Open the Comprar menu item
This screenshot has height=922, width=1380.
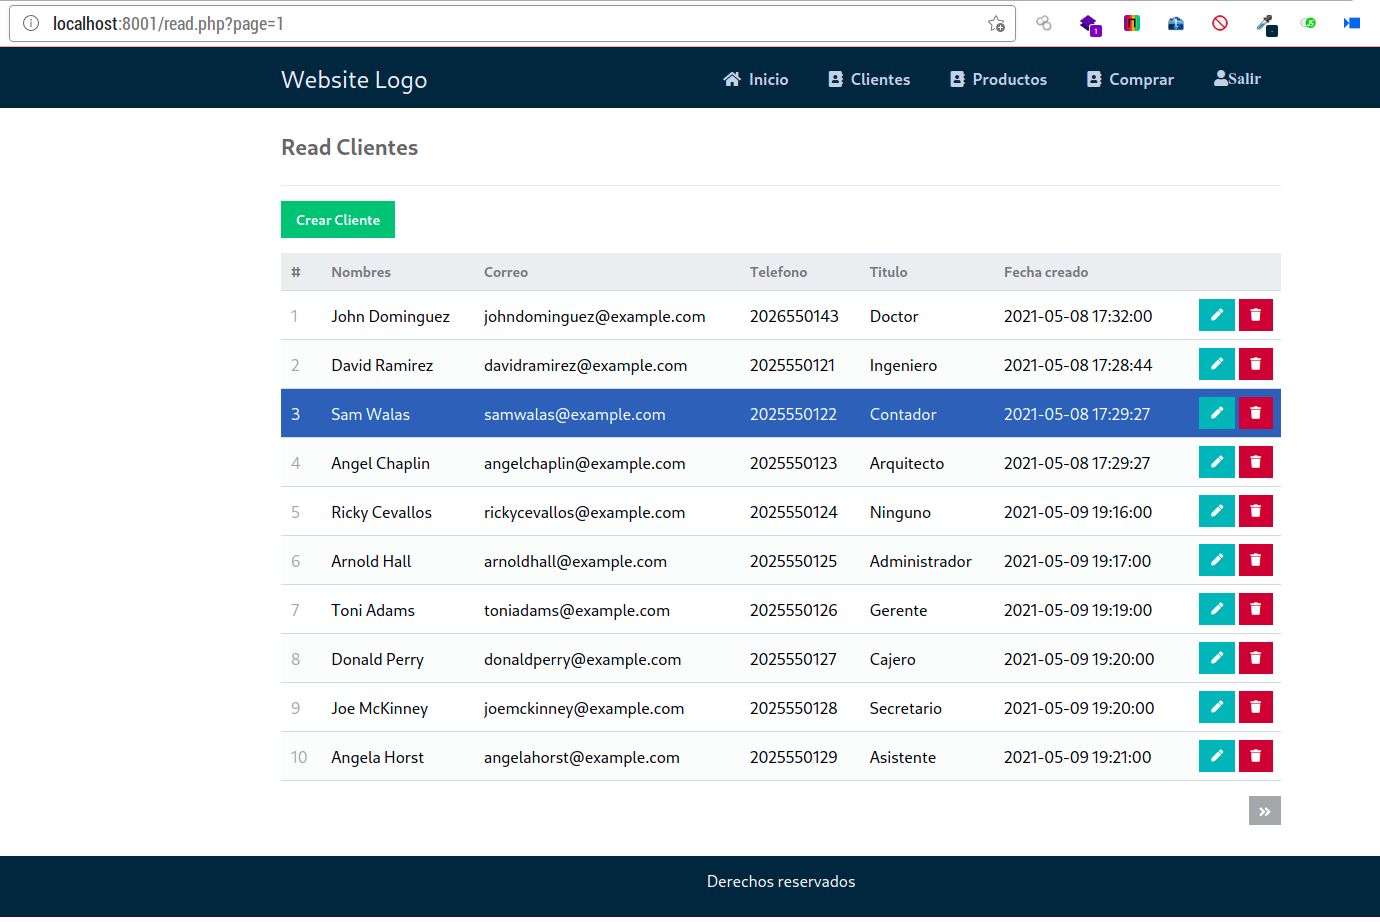click(1130, 79)
